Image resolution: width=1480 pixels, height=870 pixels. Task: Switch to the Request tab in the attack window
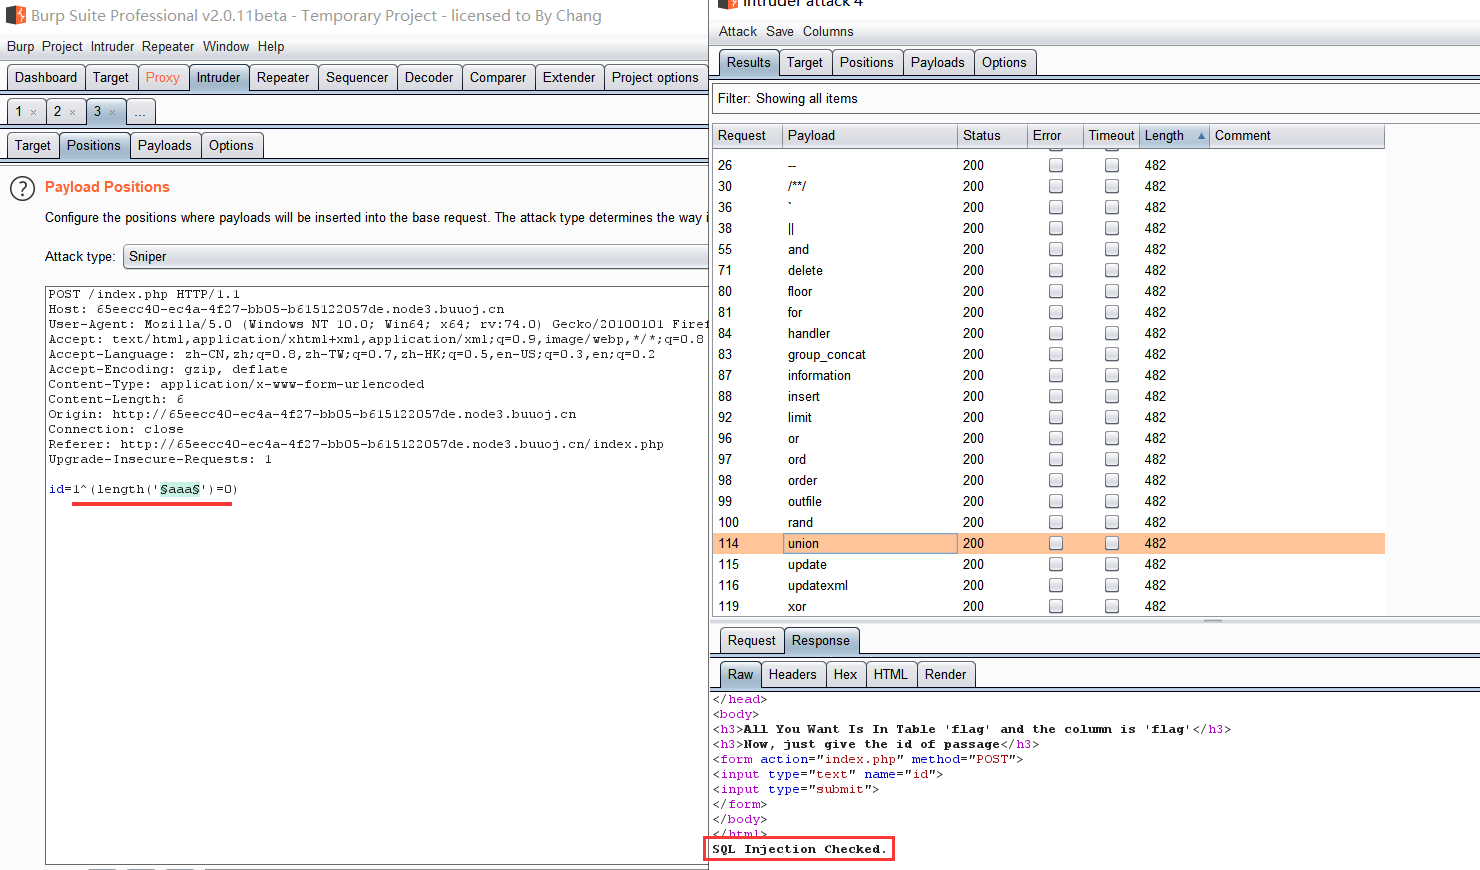coord(752,641)
